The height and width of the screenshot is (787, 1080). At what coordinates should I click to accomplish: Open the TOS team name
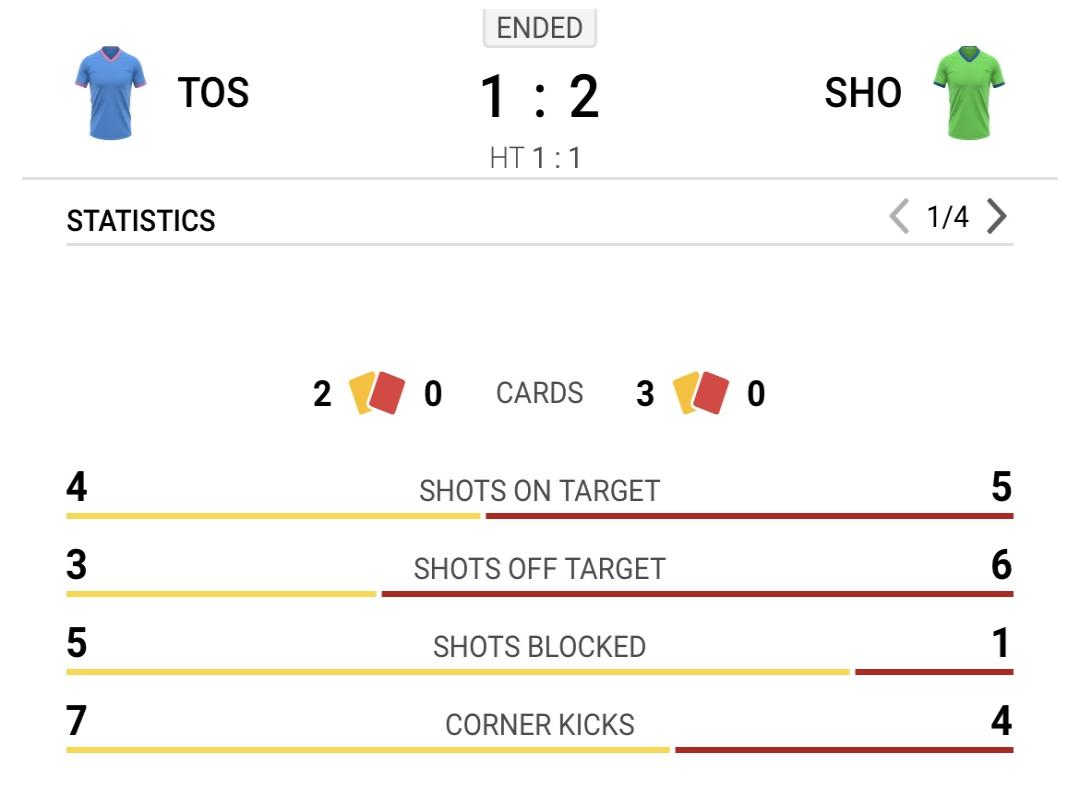(214, 93)
